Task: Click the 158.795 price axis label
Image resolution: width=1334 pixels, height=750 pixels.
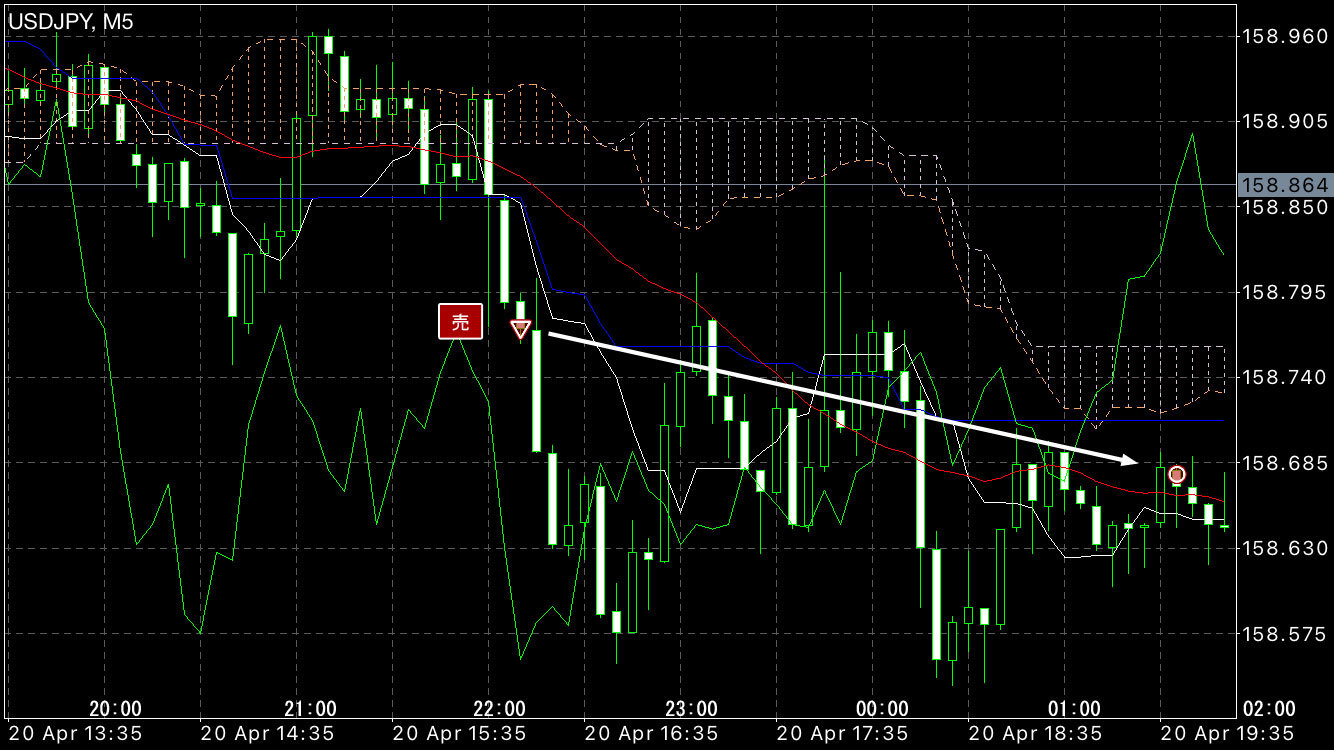Action: 1284,293
